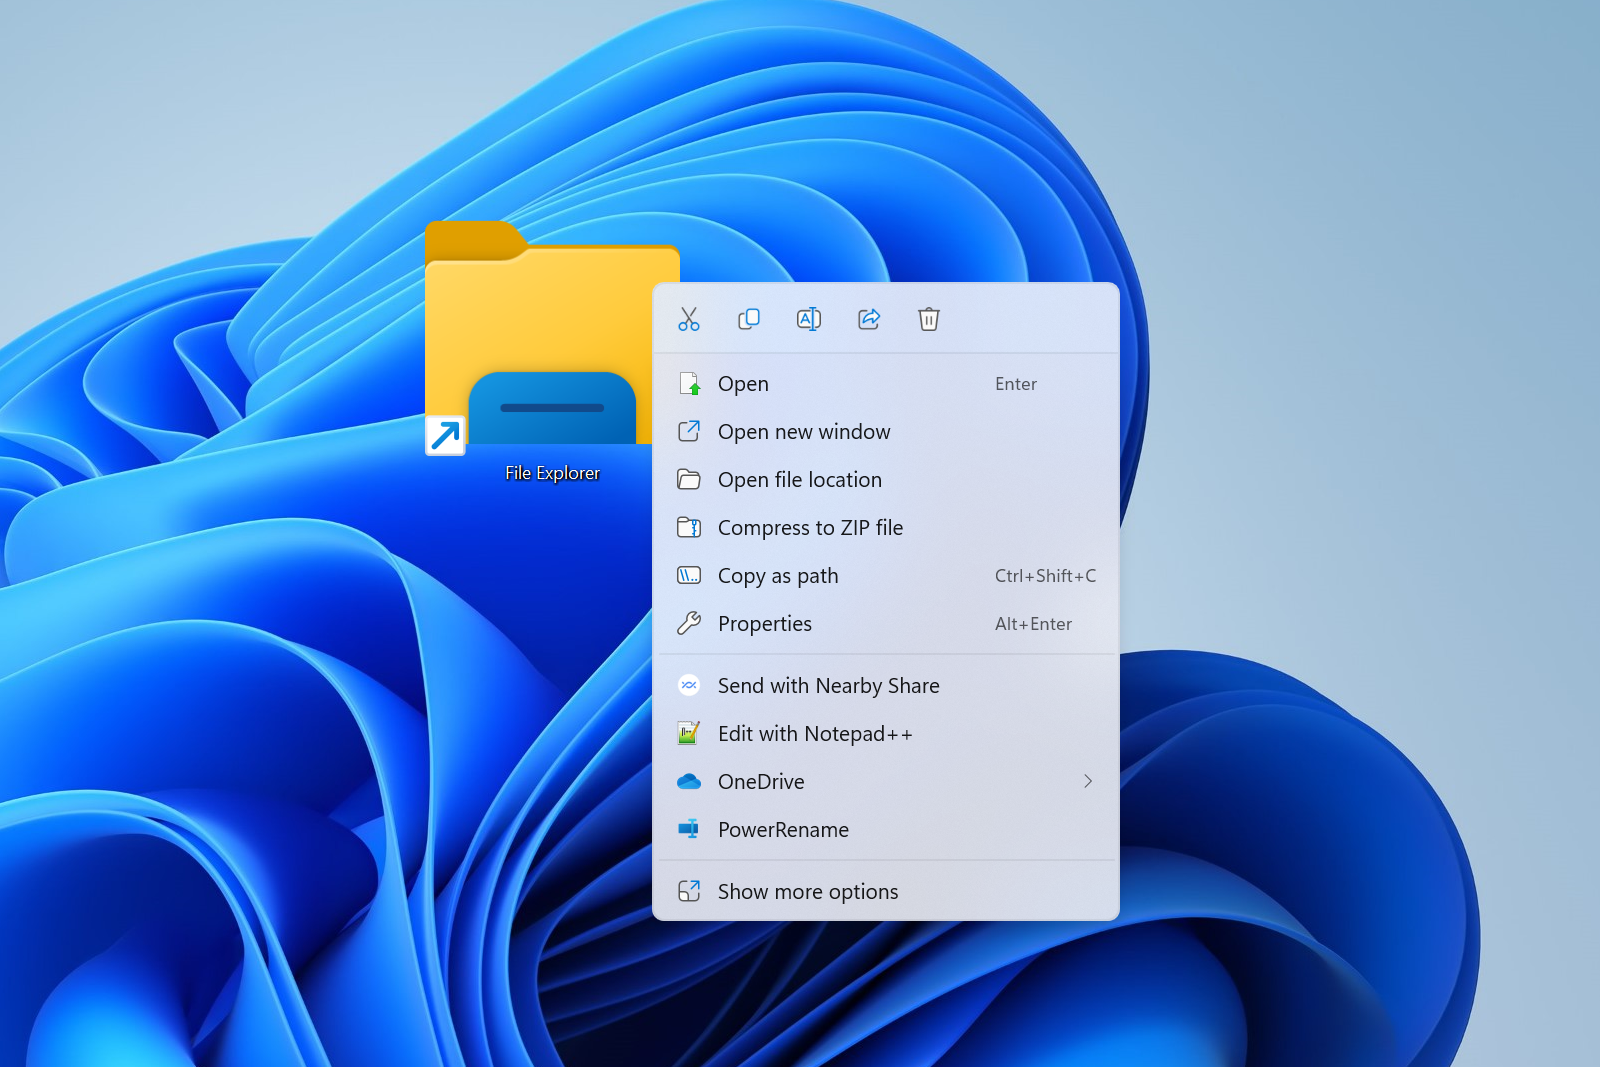The image size is (1600, 1067).
Task: Select Compress to ZIP file
Action: 810,528
